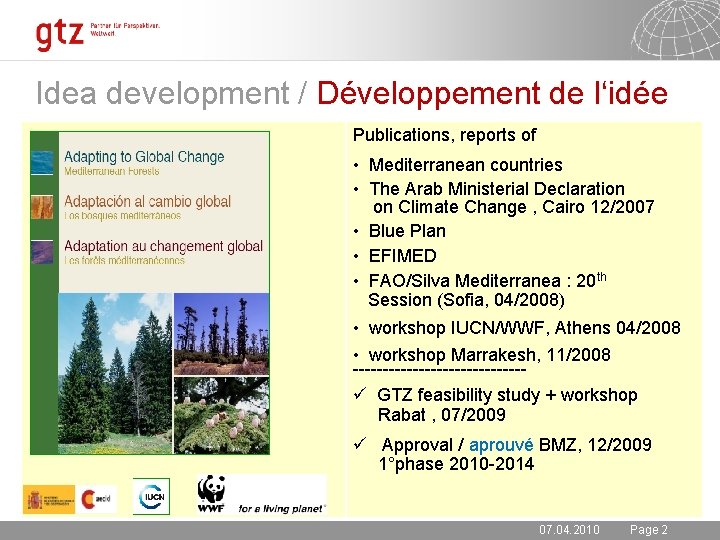The width and height of the screenshot is (720, 540).
Task: Click 'The Arab Ministerial Declaration' bullet
Action: tap(497, 189)
